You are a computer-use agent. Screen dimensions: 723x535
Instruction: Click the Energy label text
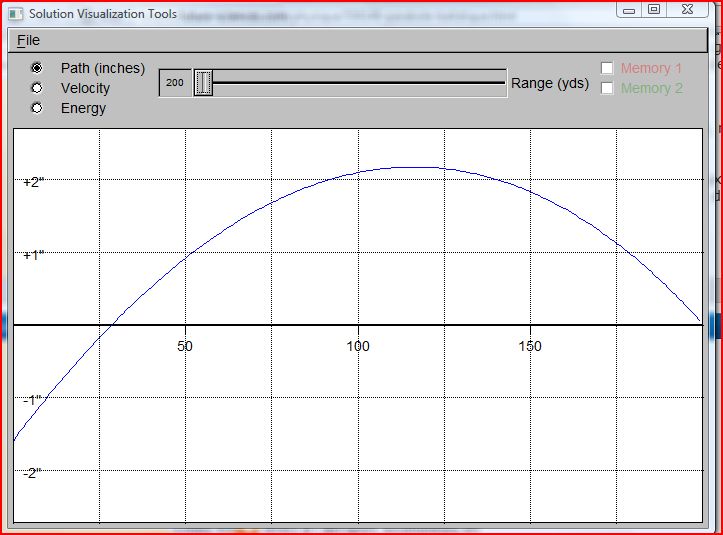(83, 108)
